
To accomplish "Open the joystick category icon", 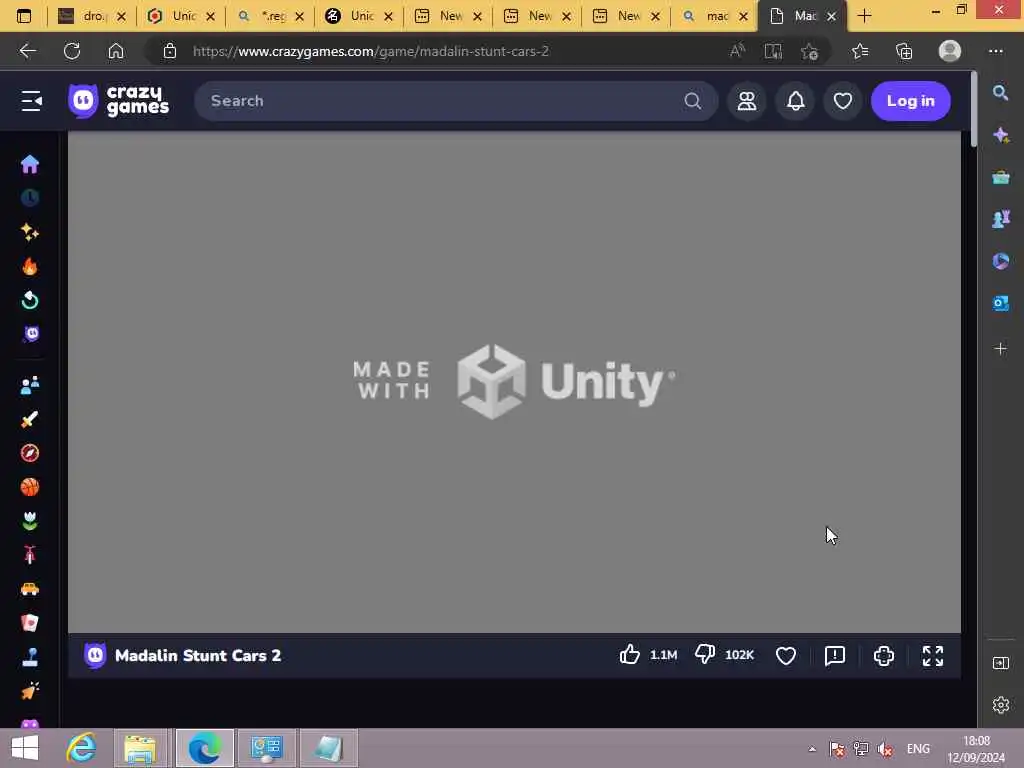I will tap(30, 657).
